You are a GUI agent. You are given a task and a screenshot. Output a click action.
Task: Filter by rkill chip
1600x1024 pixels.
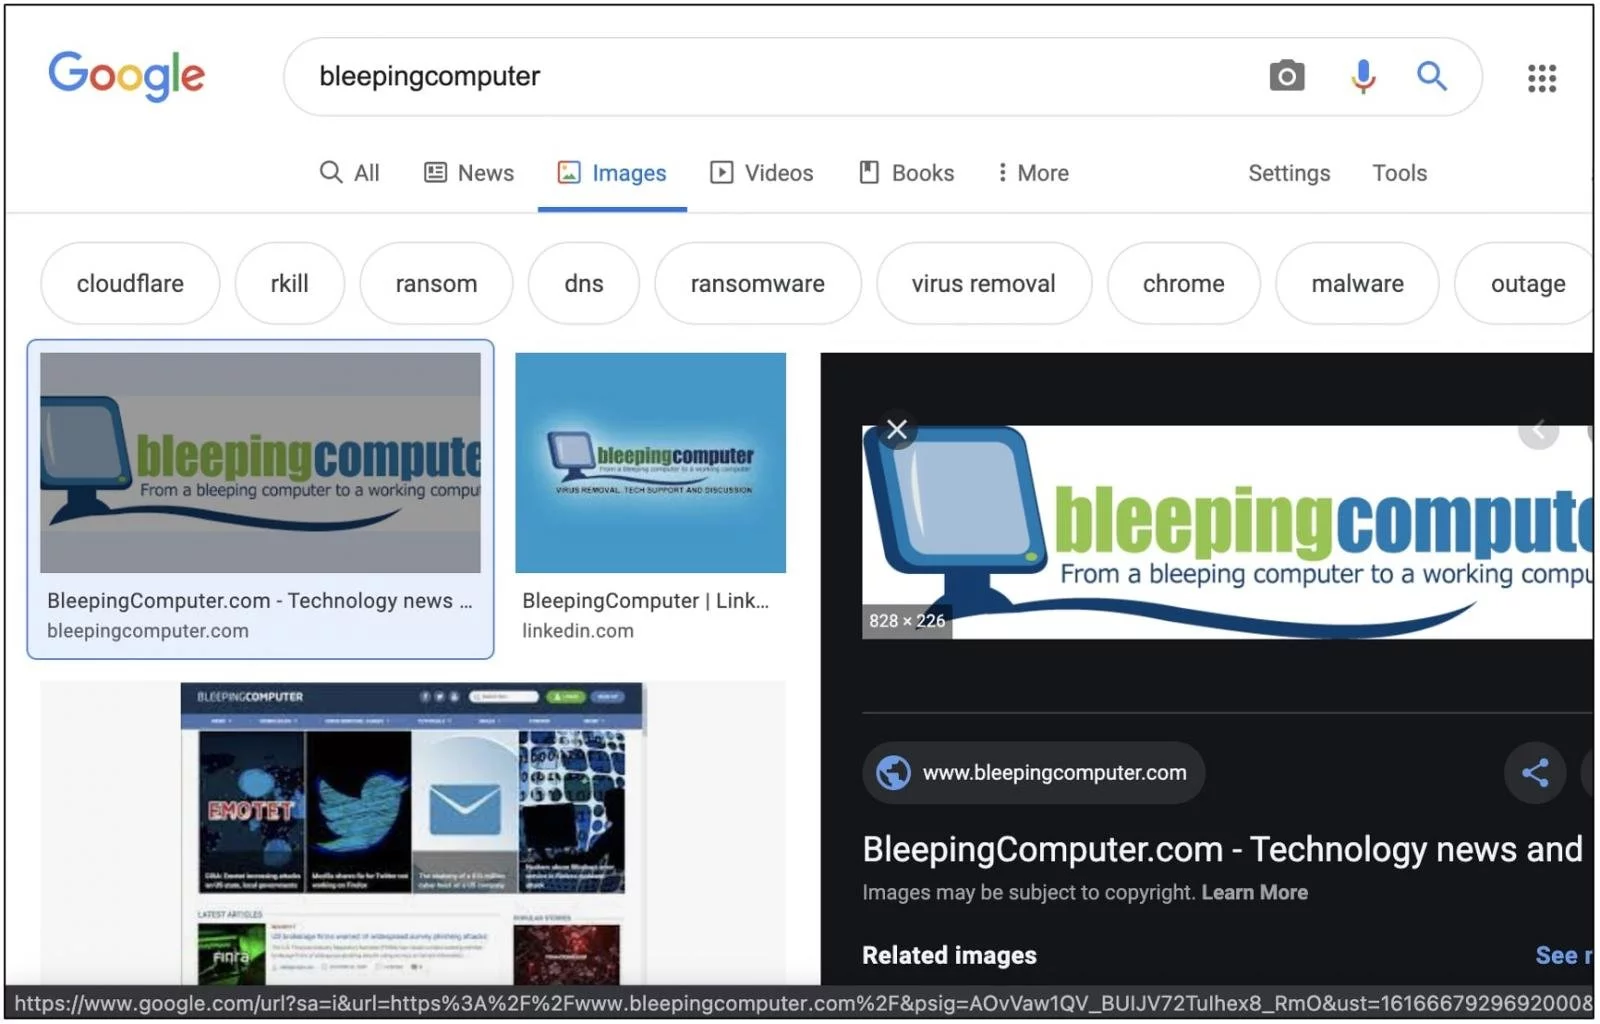(290, 284)
